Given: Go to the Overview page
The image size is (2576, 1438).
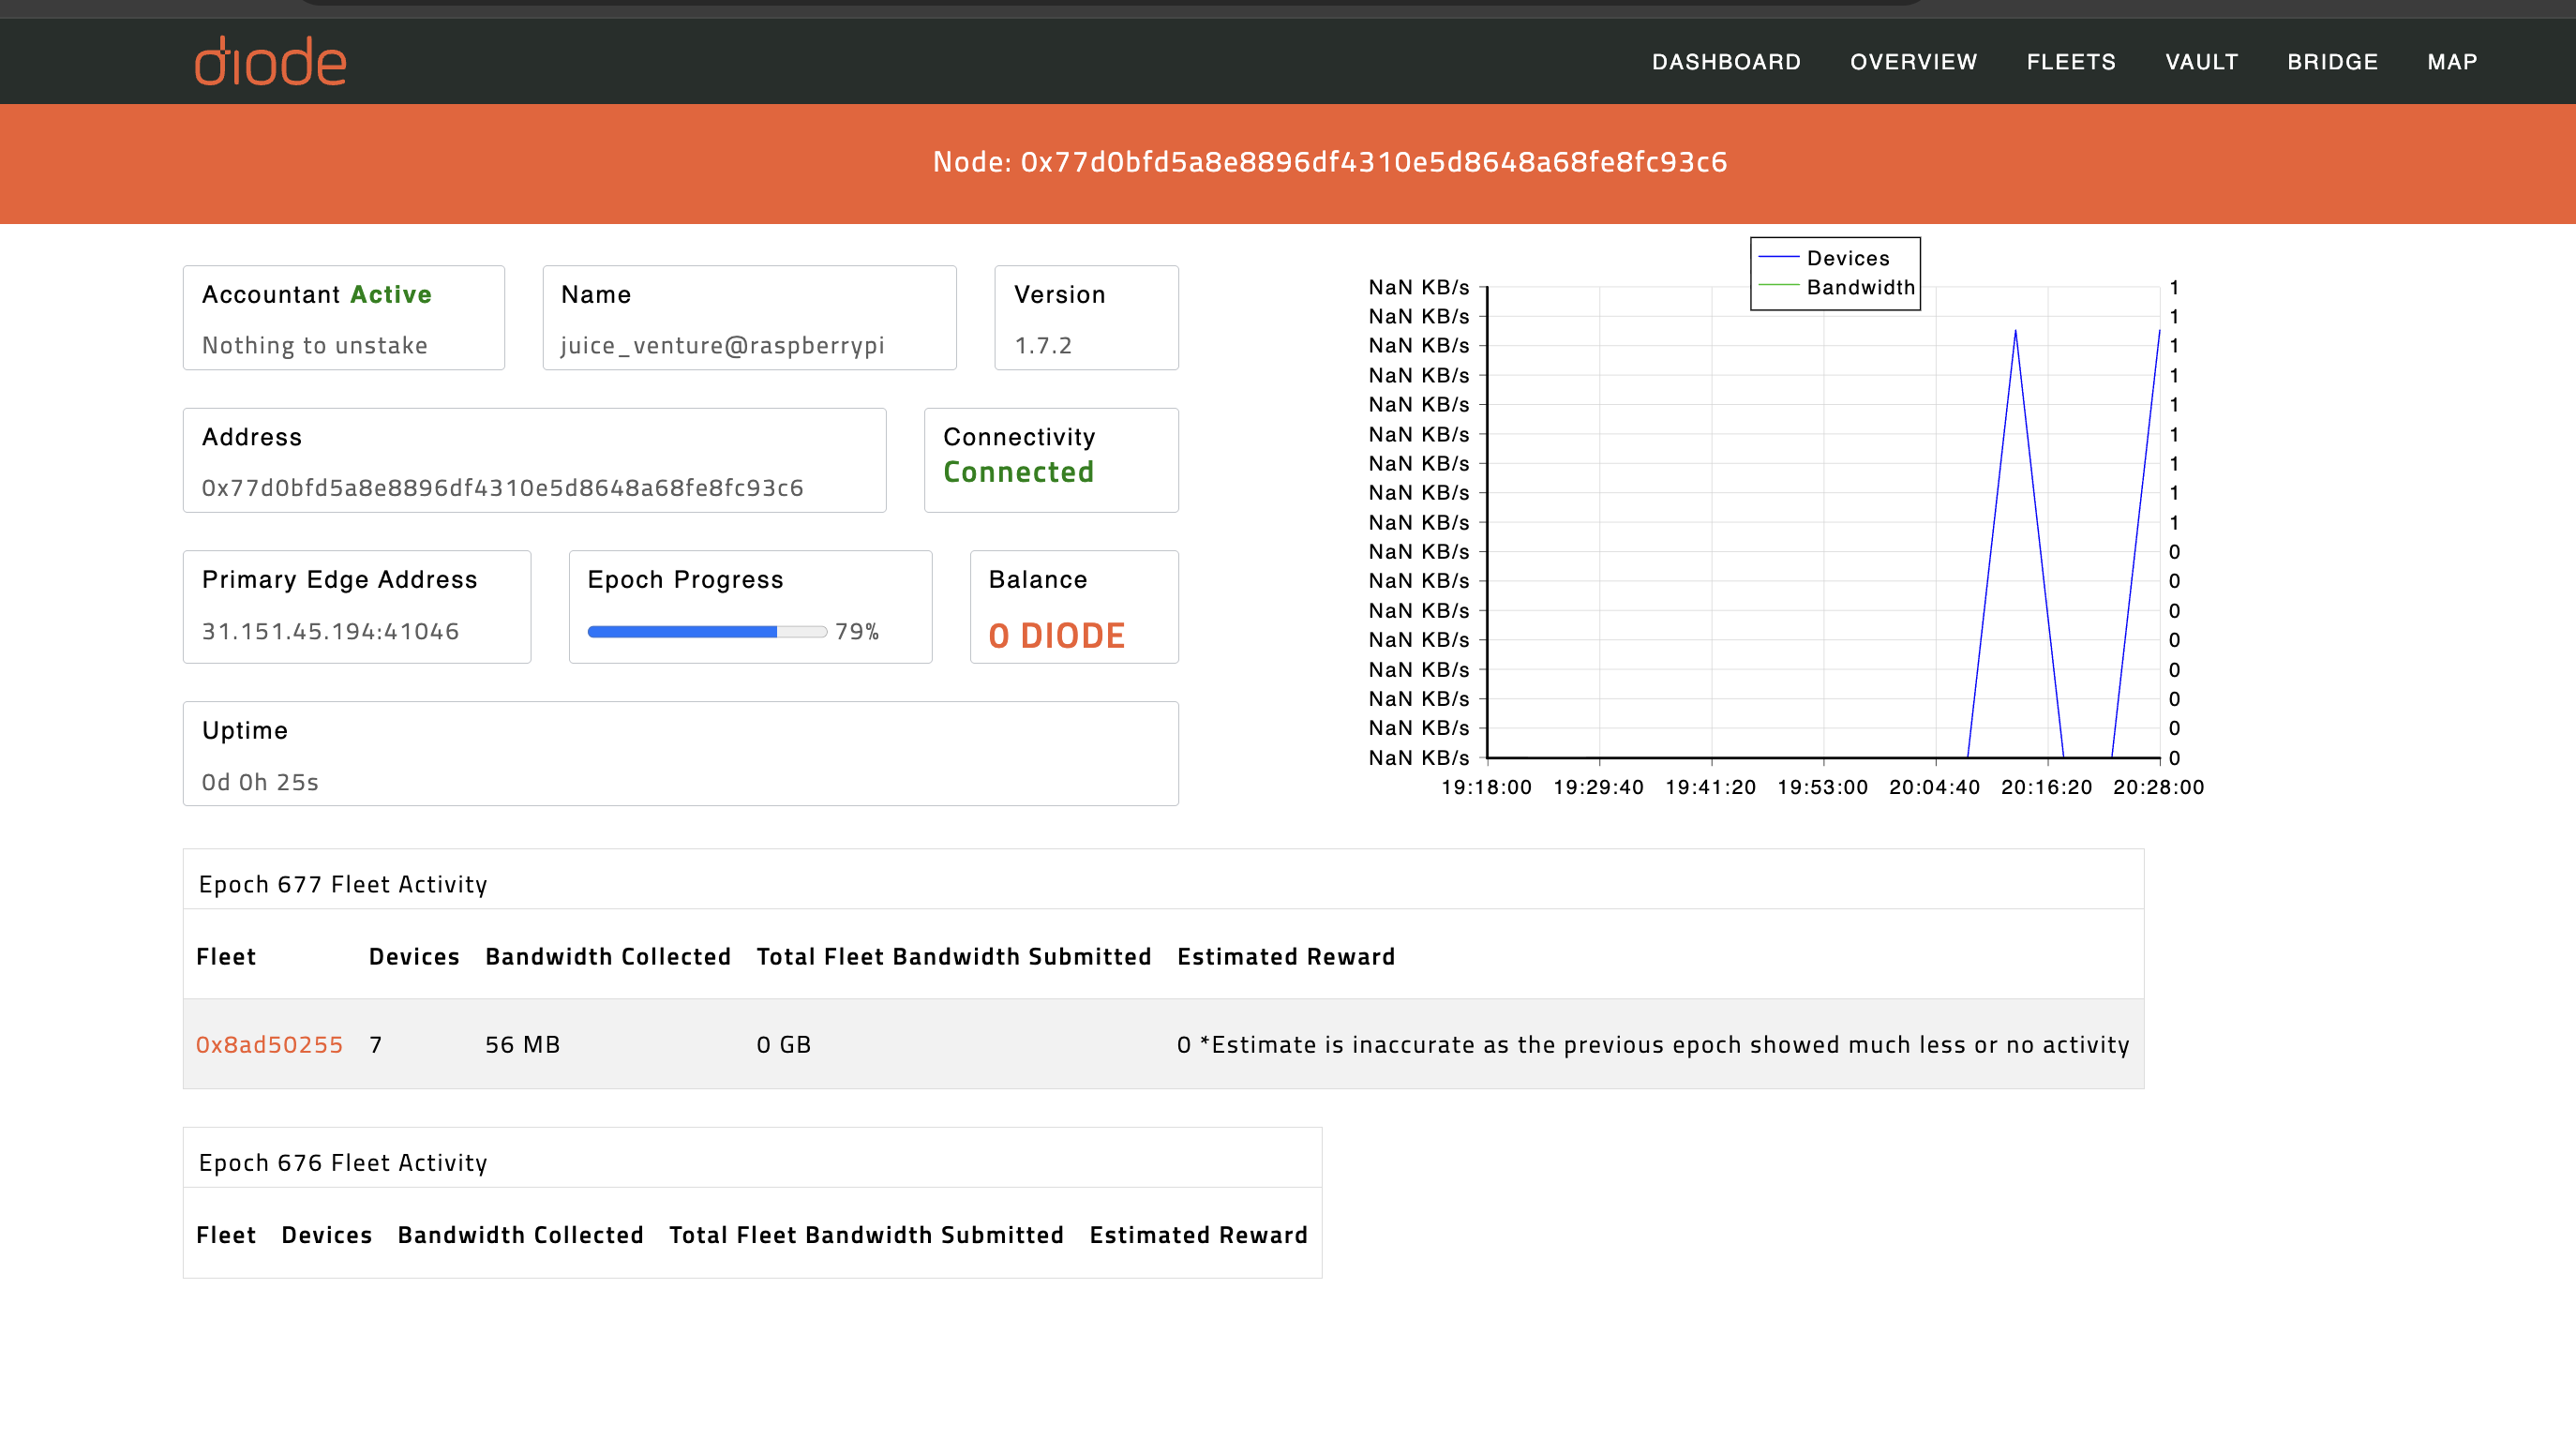Looking at the screenshot, I should tap(1913, 62).
